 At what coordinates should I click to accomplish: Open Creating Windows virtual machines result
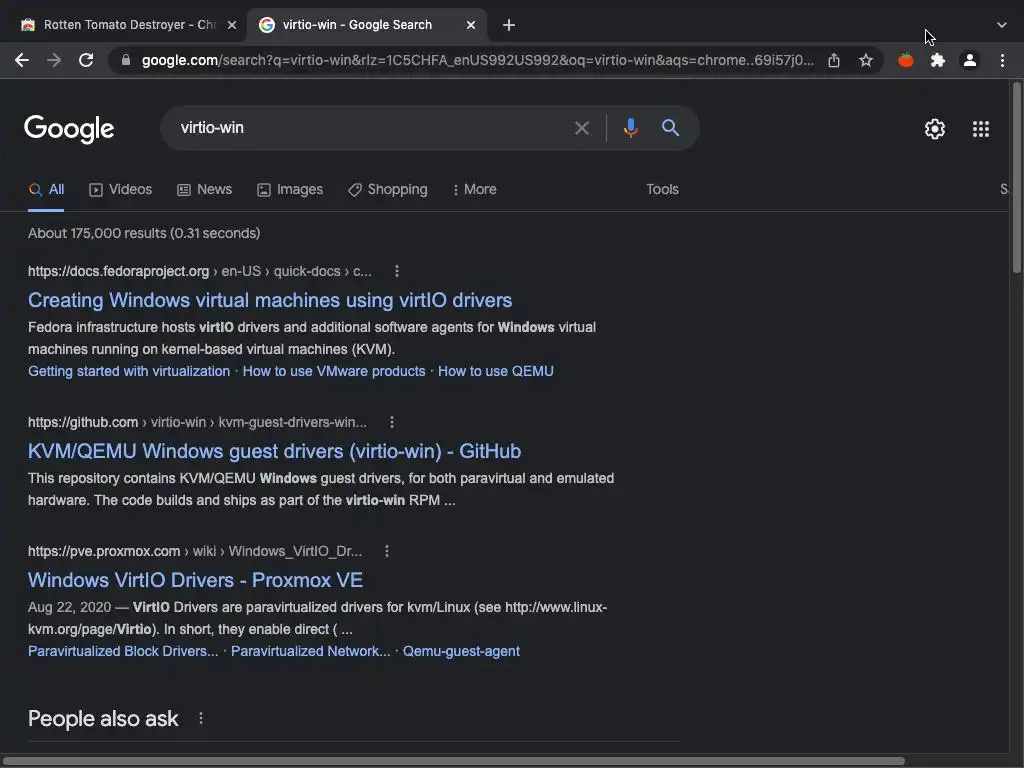[270, 300]
